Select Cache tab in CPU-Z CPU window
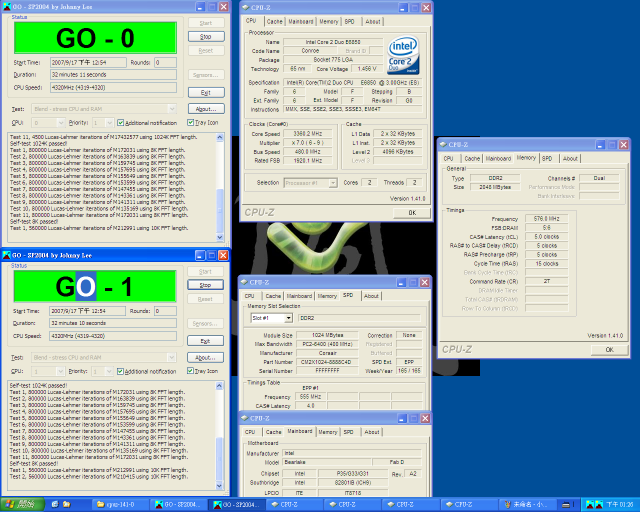The image size is (640, 512). point(274,21)
